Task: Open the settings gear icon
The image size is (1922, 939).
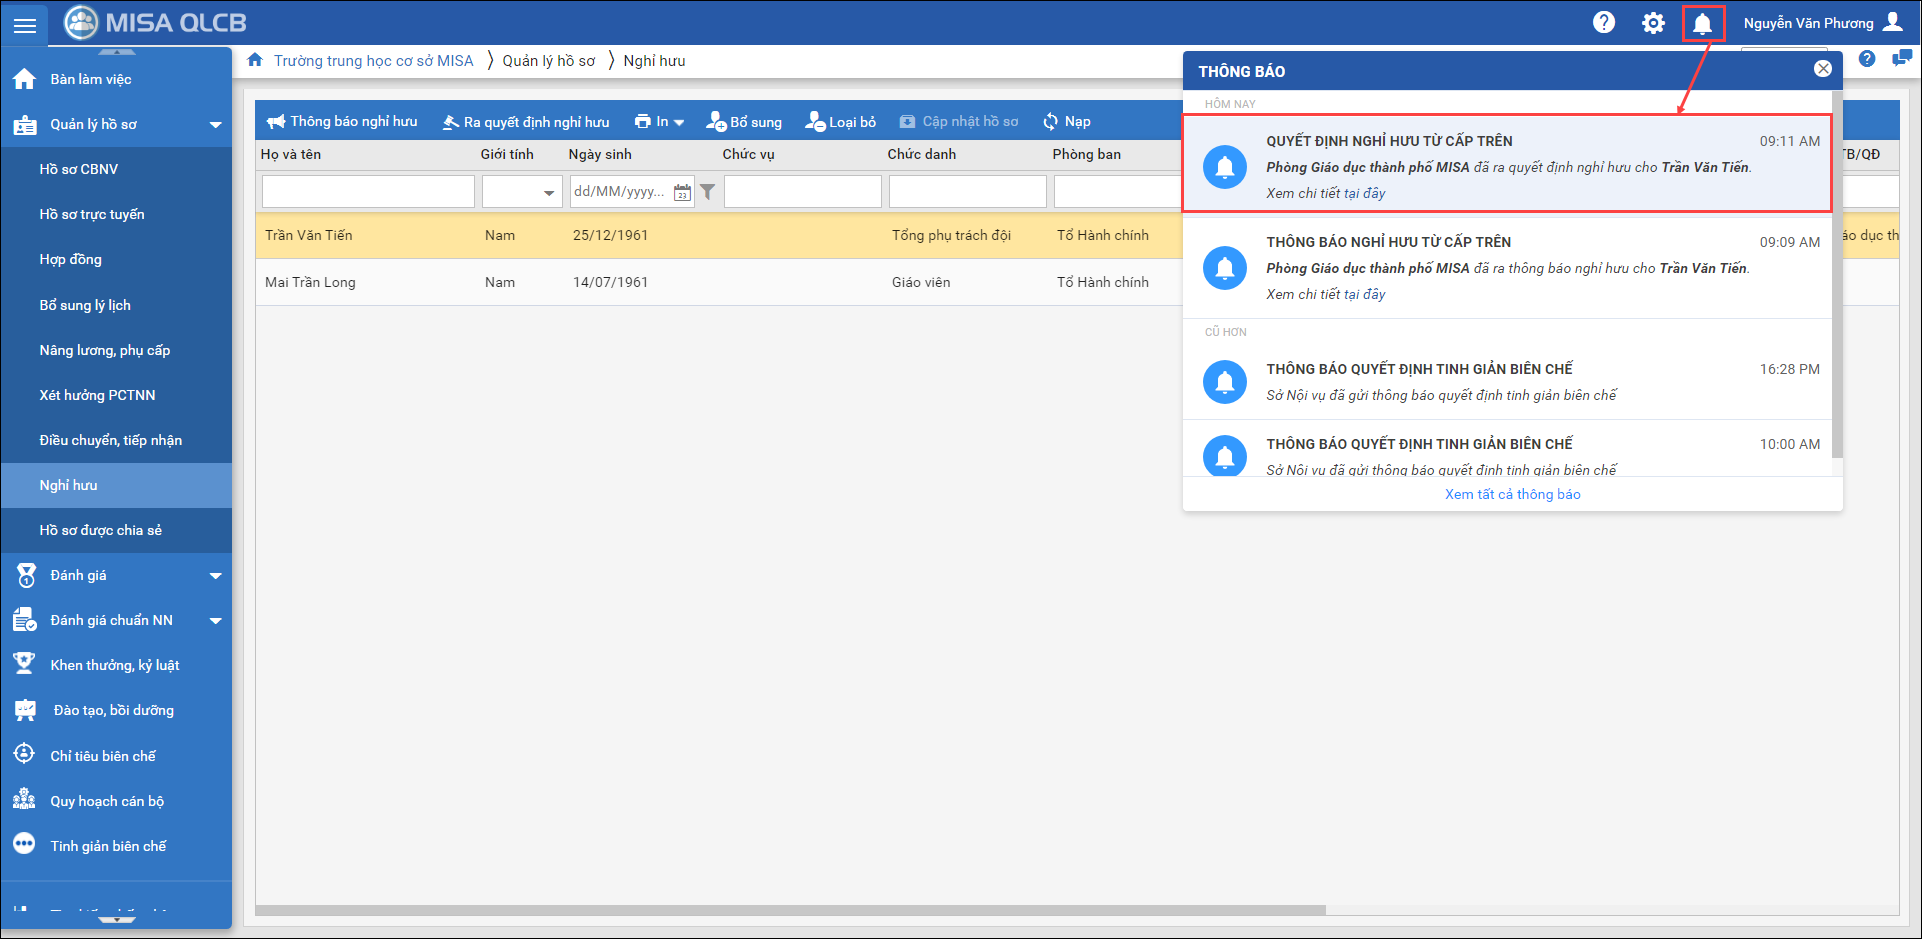Action: (x=1653, y=23)
